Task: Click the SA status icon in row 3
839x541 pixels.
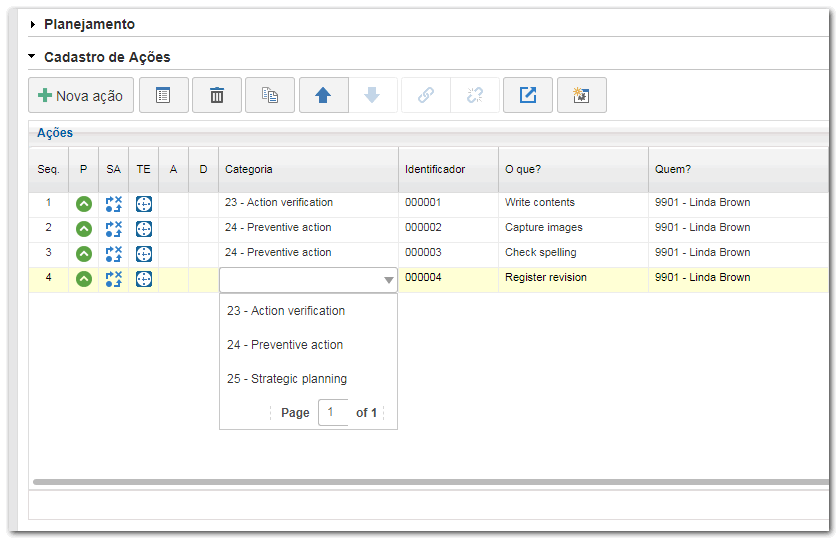Action: [113, 254]
